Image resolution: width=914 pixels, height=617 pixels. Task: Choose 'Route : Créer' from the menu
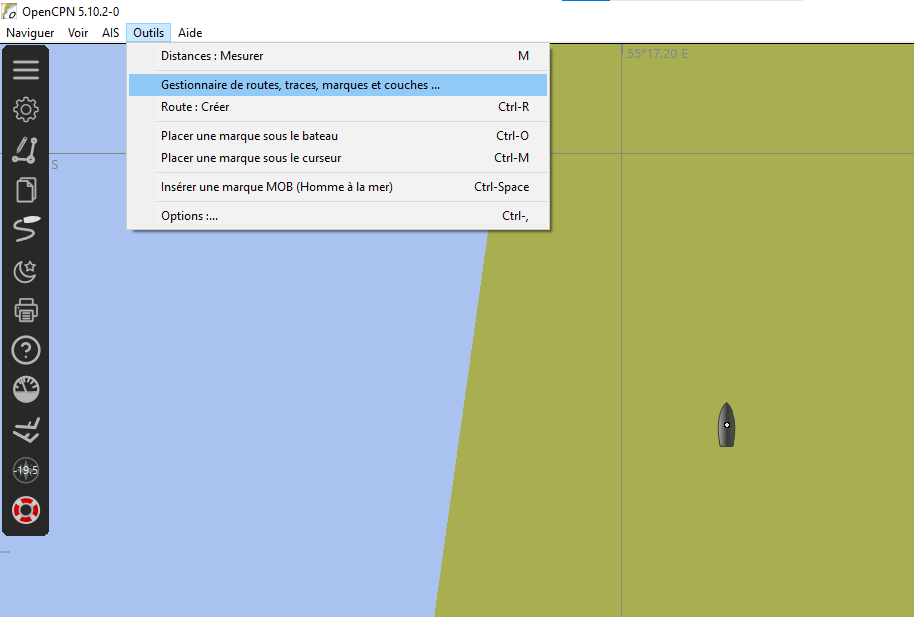(195, 107)
